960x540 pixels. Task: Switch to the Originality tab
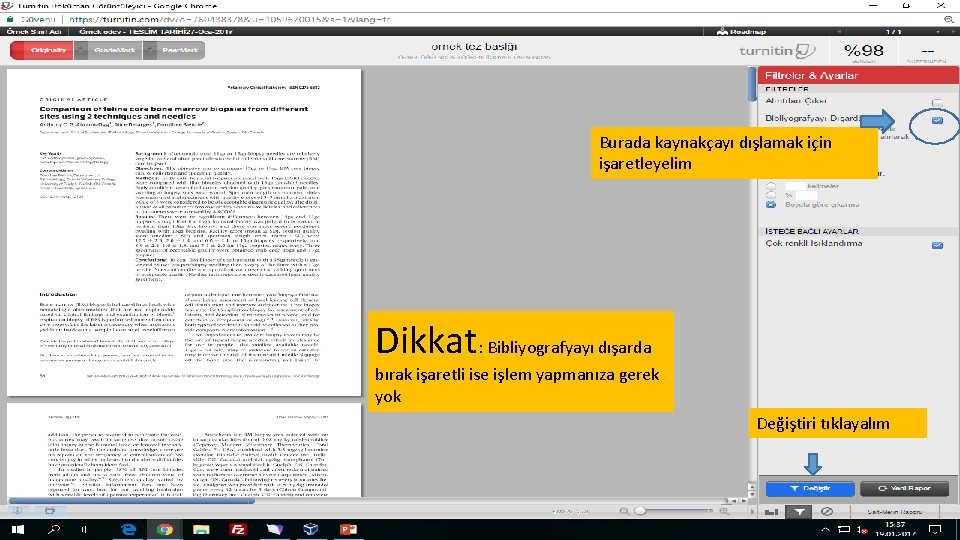click(42, 50)
